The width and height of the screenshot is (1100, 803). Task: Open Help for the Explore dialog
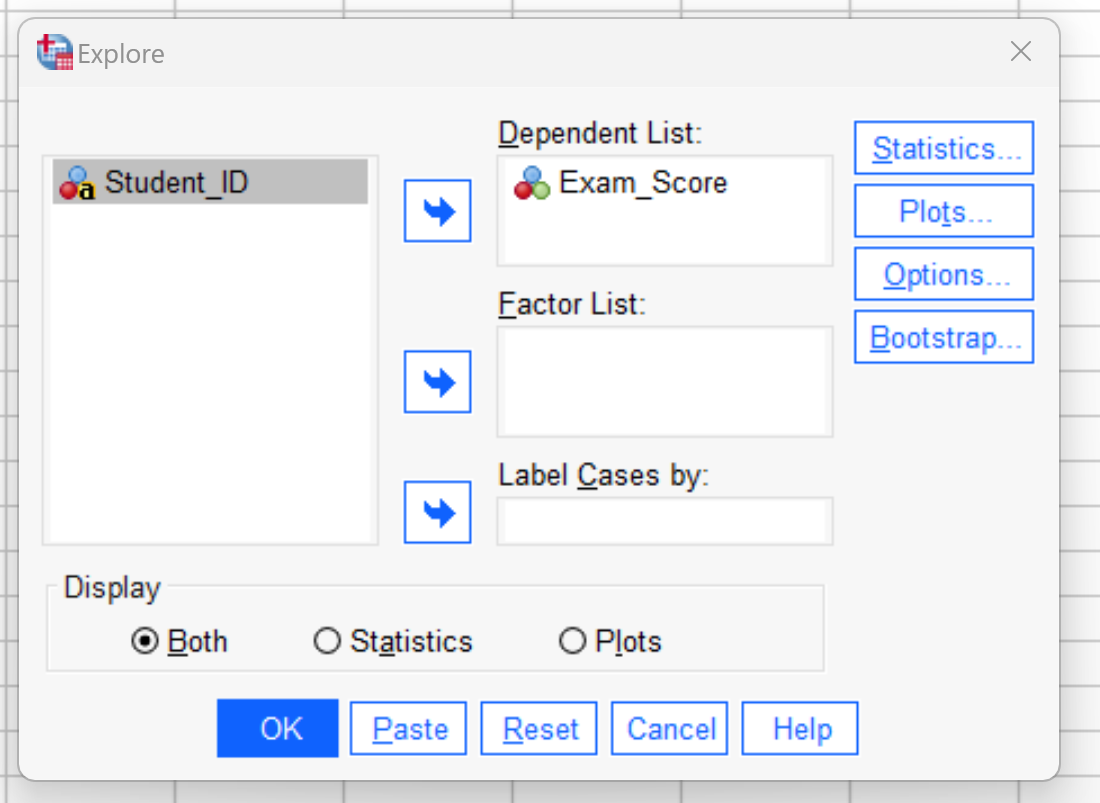(800, 729)
